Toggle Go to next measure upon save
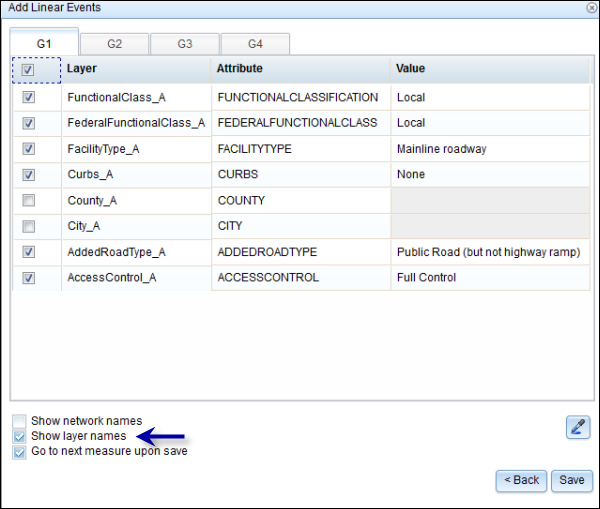This screenshot has width=600, height=509. pos(20,451)
